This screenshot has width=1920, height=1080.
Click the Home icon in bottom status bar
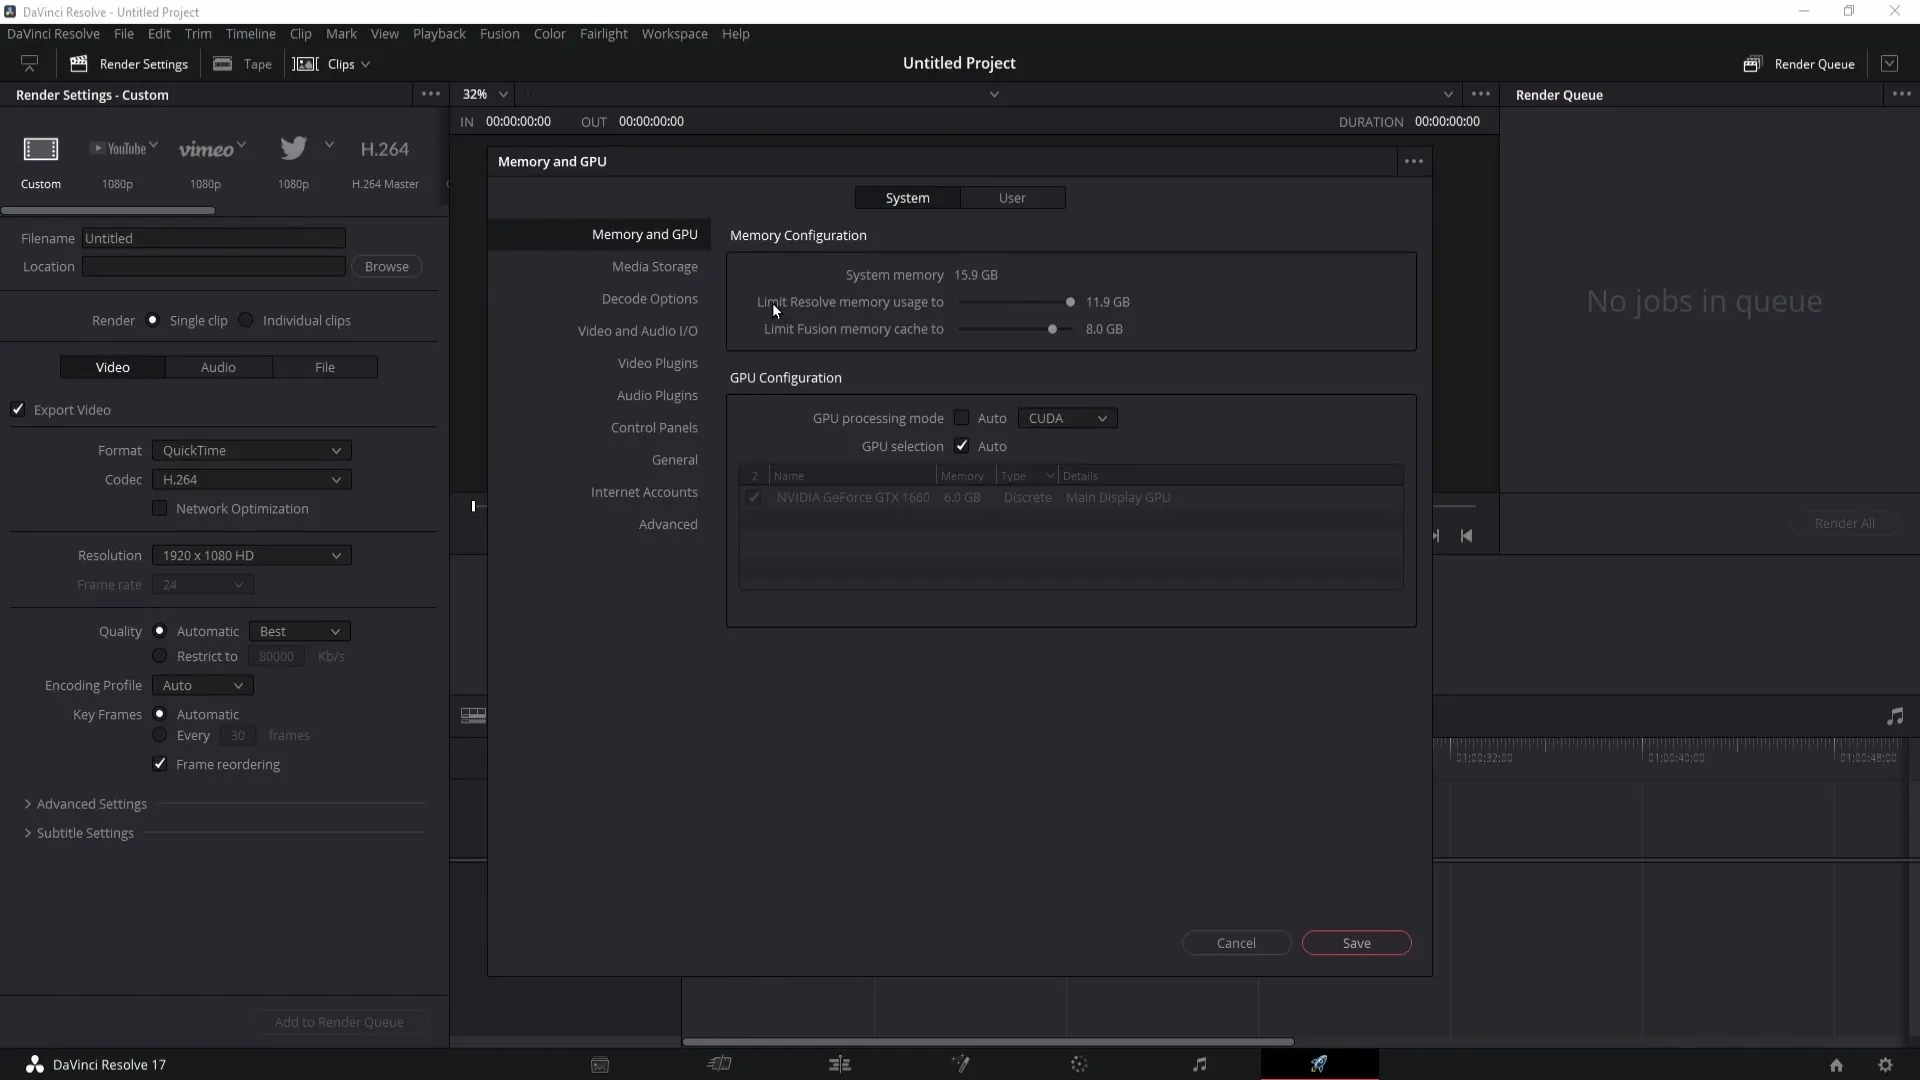click(1836, 1064)
